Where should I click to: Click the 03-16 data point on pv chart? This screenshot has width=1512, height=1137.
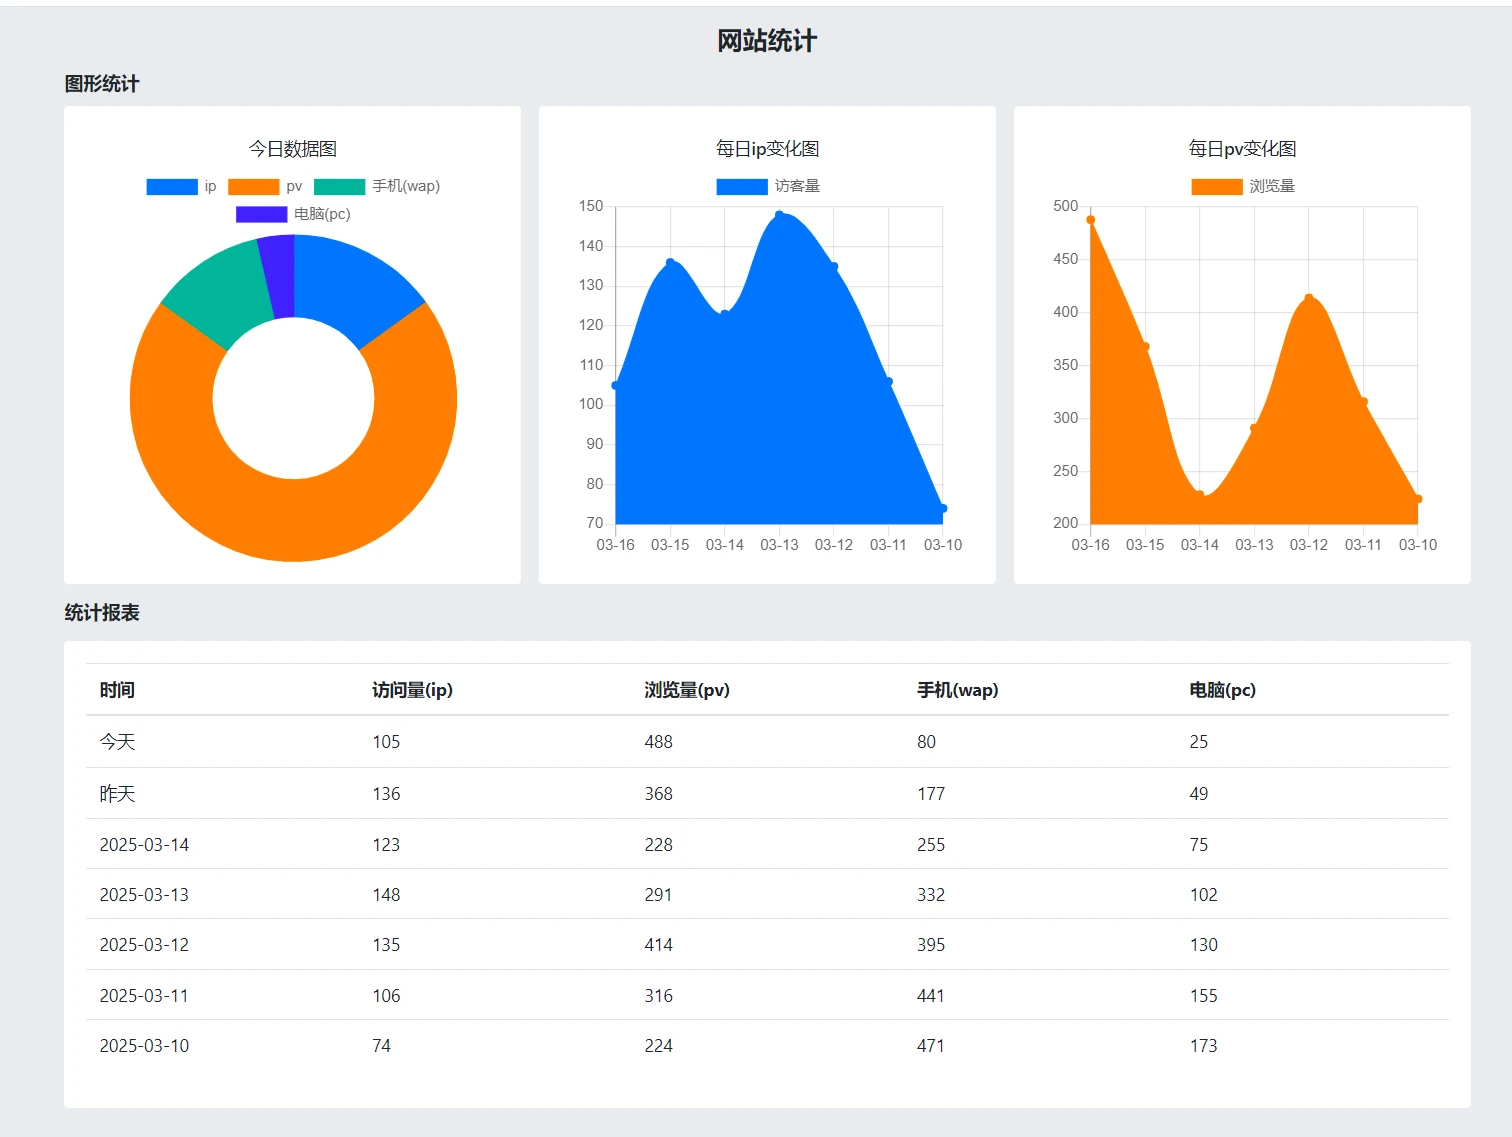coord(1090,220)
